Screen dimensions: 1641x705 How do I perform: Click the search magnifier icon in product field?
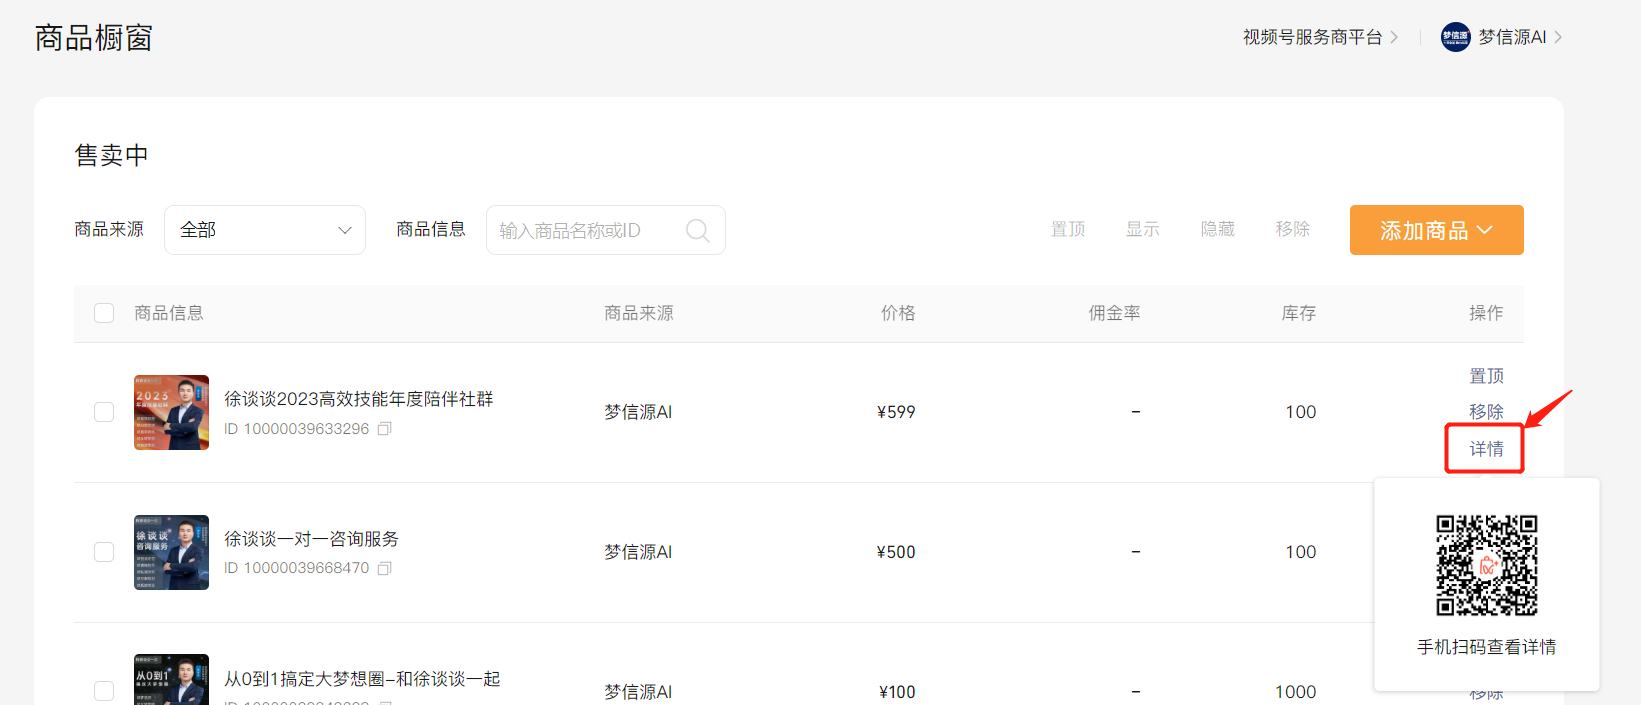point(697,231)
